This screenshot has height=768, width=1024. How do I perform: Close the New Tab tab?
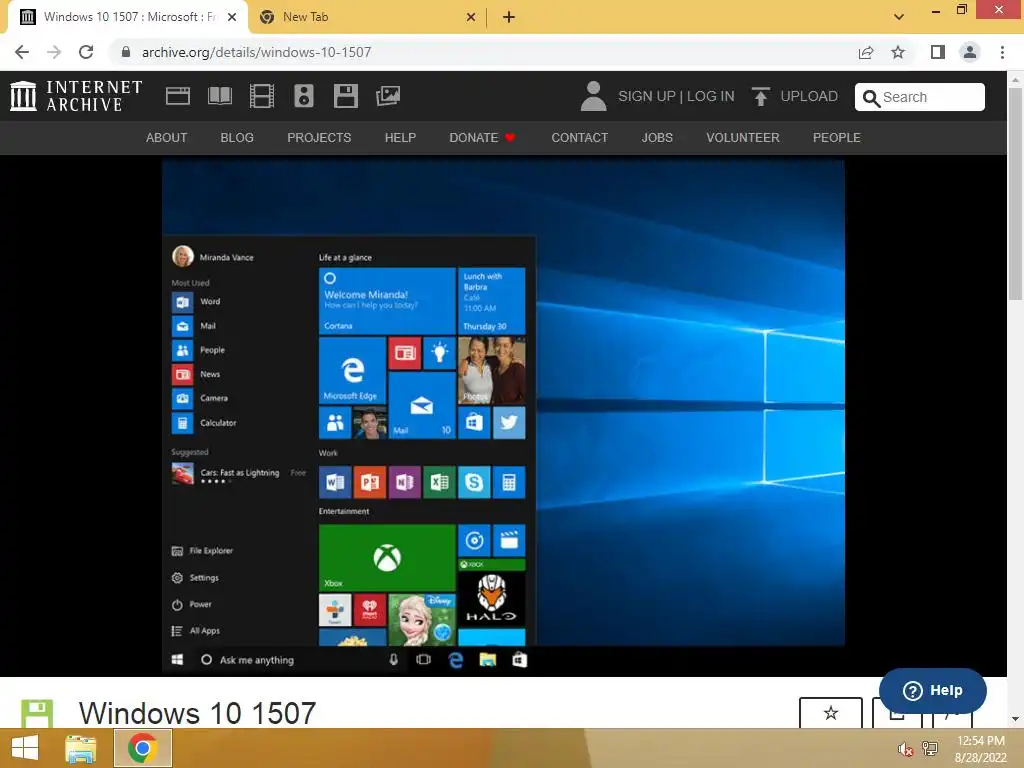(471, 17)
